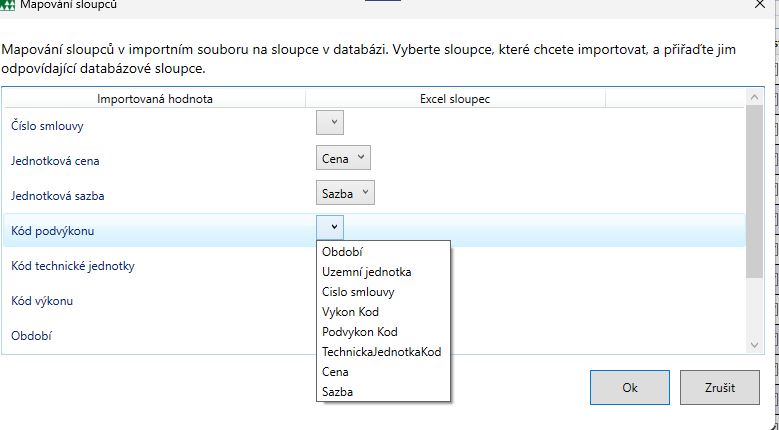This screenshot has height=430, width=779.
Task: Collapse the Kód podvýkonu dropdown
Action: point(330,227)
